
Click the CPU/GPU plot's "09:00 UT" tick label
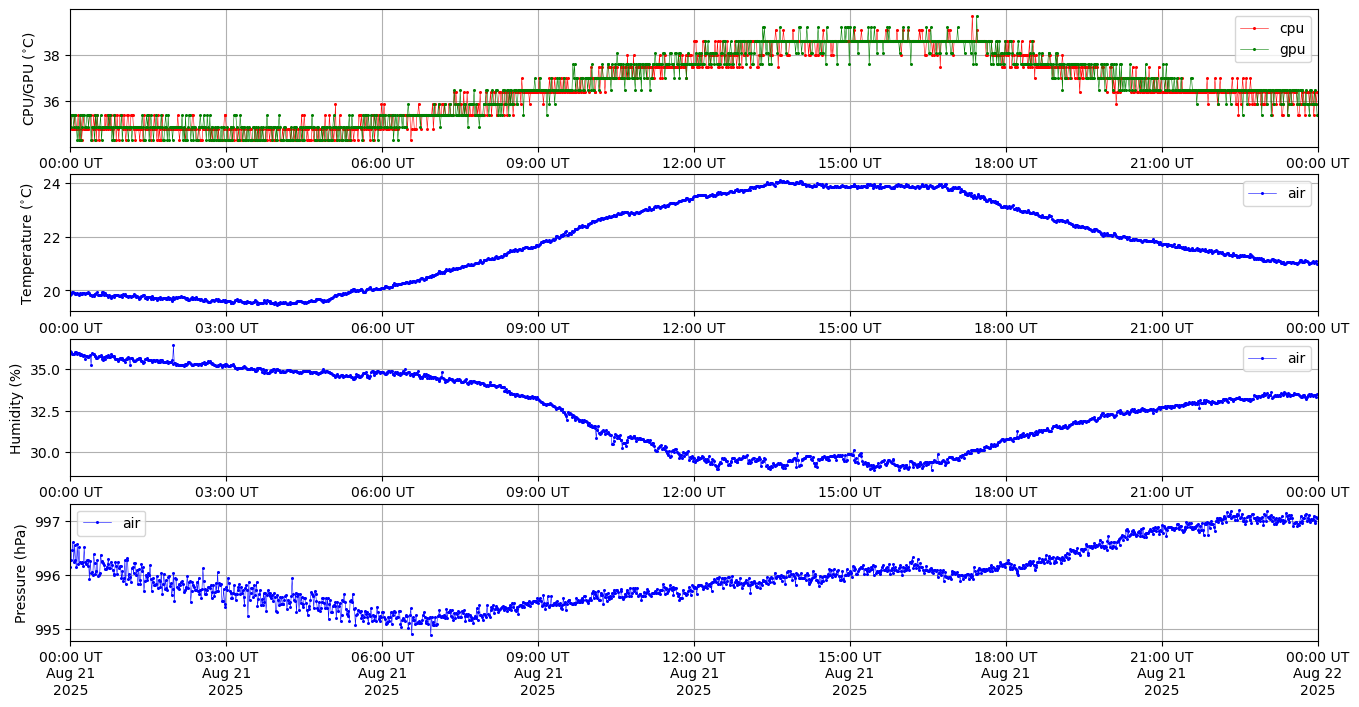pos(538,163)
